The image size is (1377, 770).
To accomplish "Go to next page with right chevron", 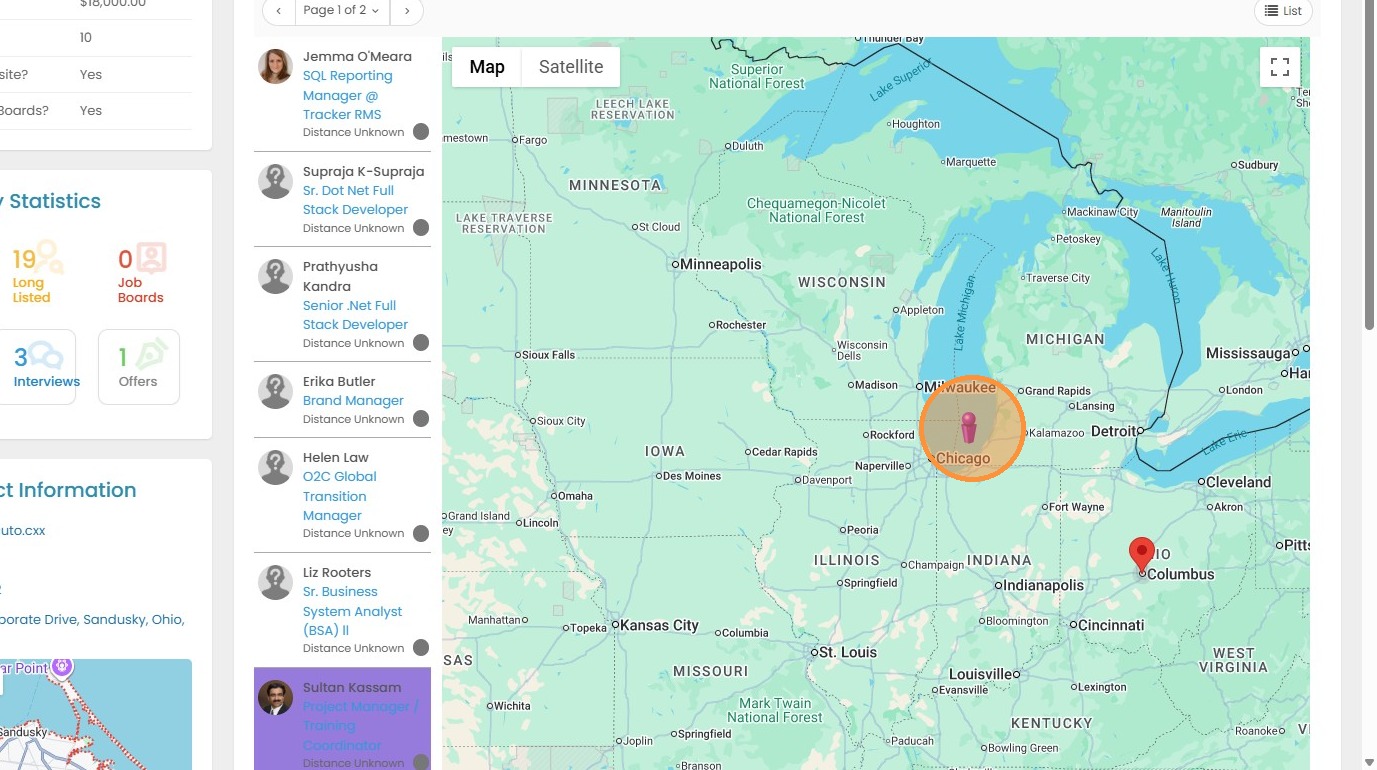I will click(x=406, y=10).
